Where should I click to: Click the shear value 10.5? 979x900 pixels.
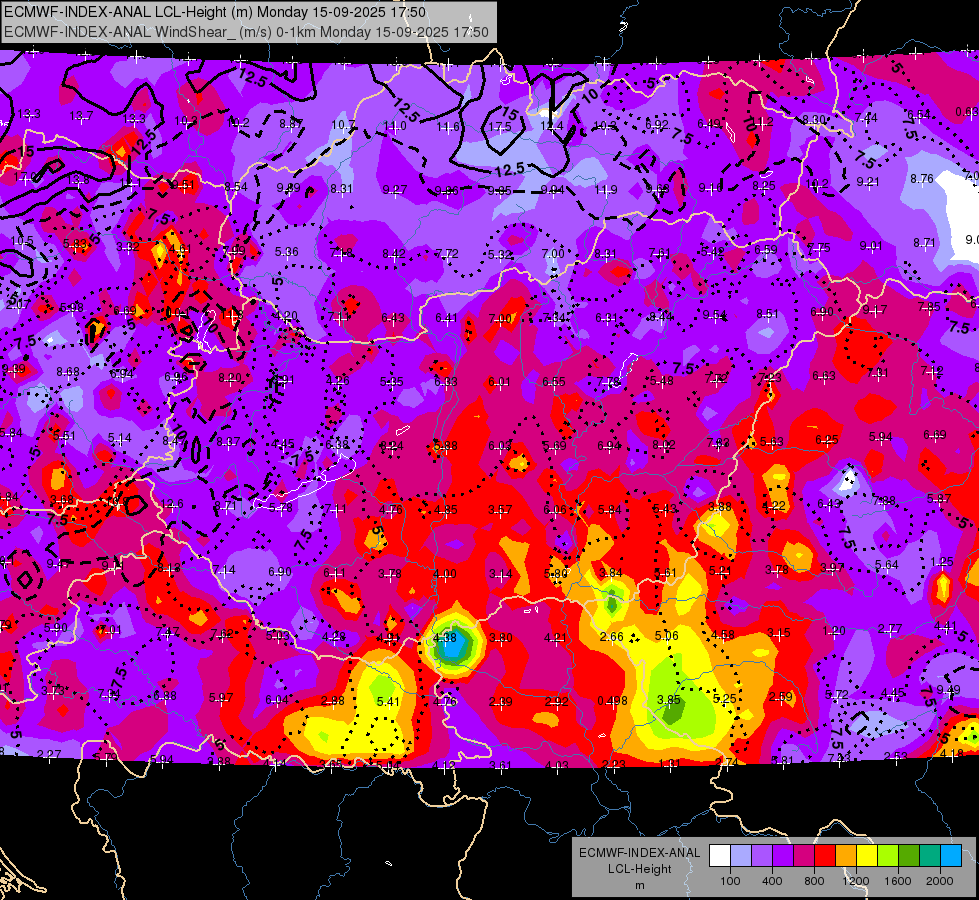click(x=21, y=240)
